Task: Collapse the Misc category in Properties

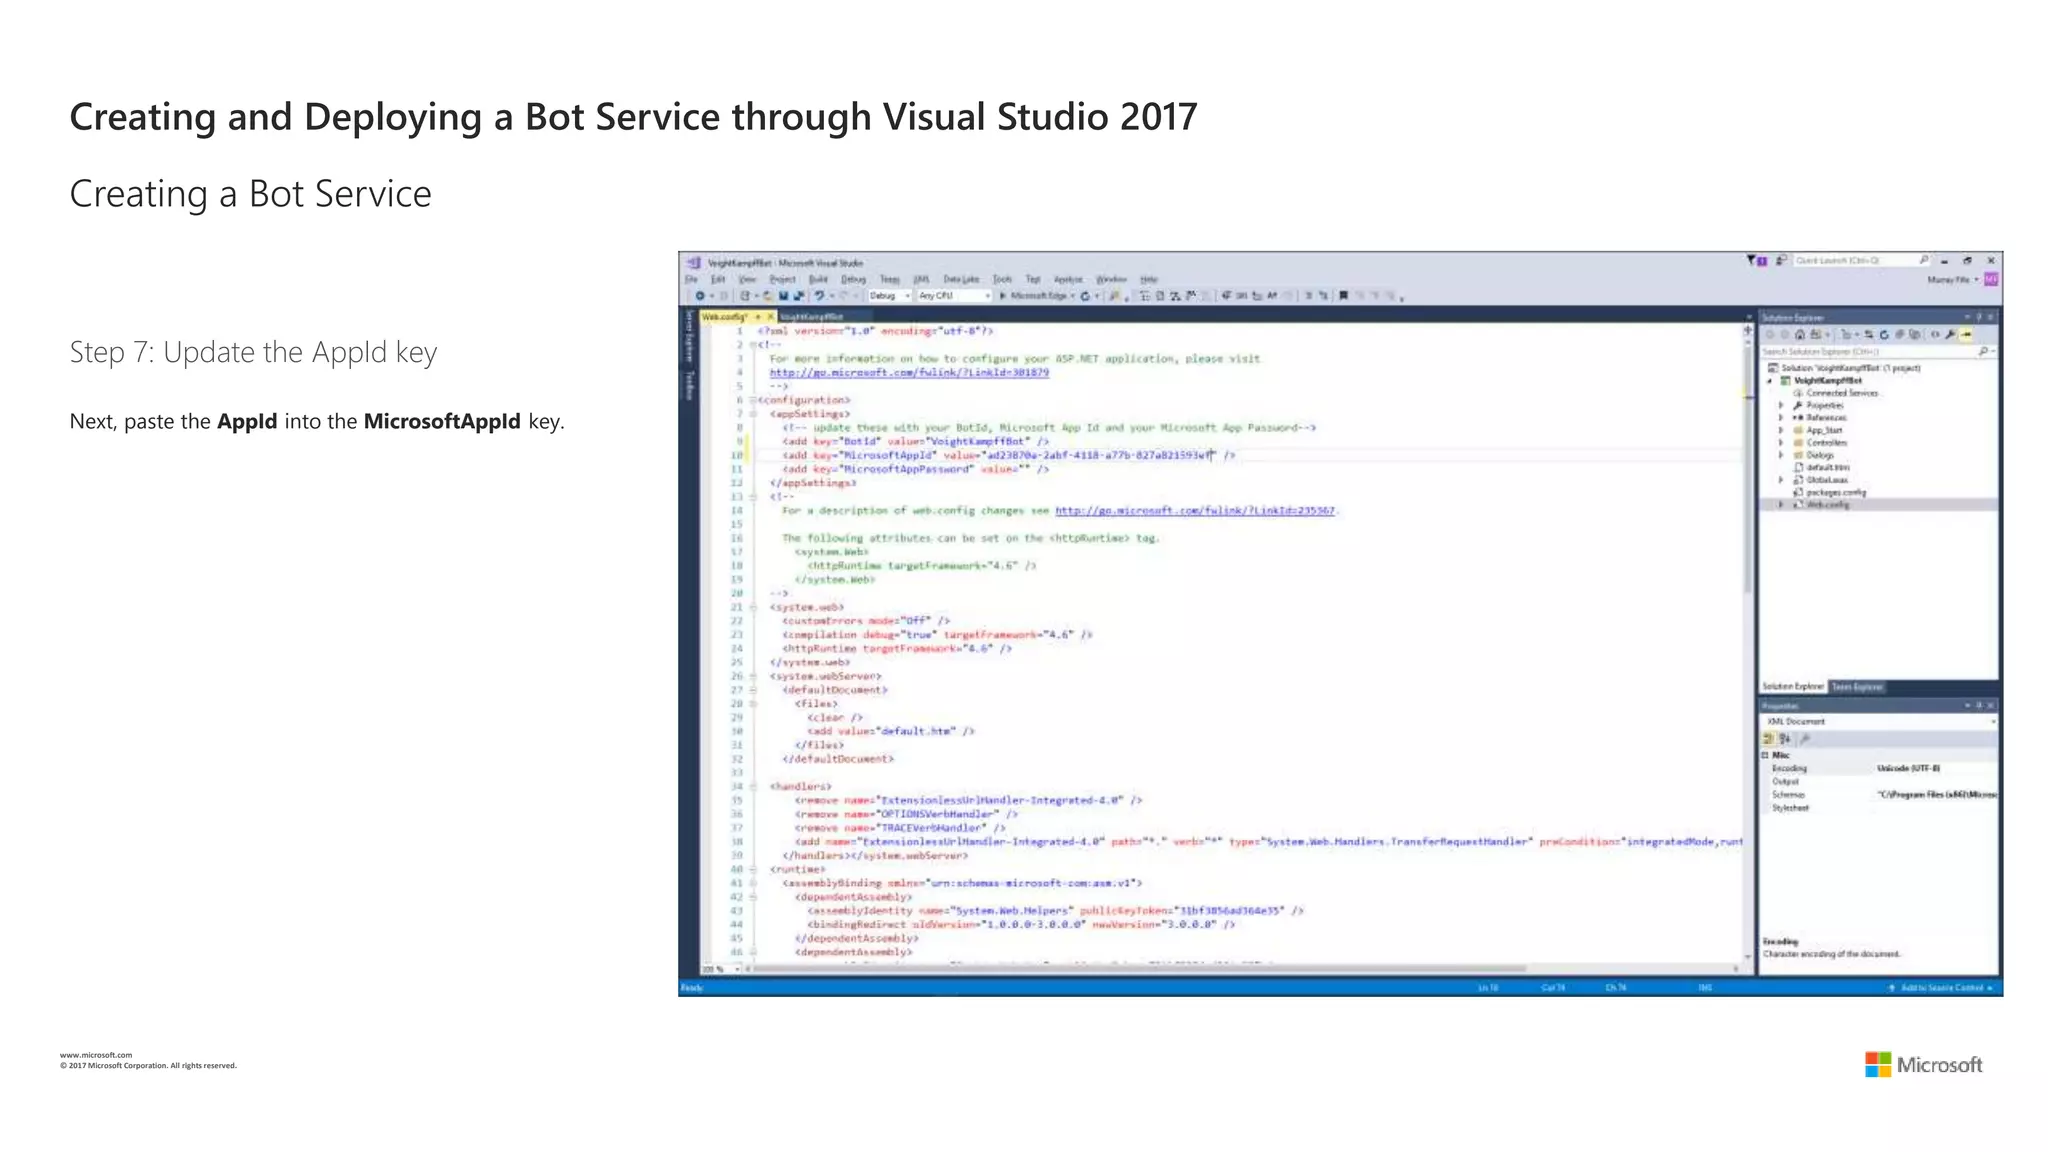Action: [1765, 755]
